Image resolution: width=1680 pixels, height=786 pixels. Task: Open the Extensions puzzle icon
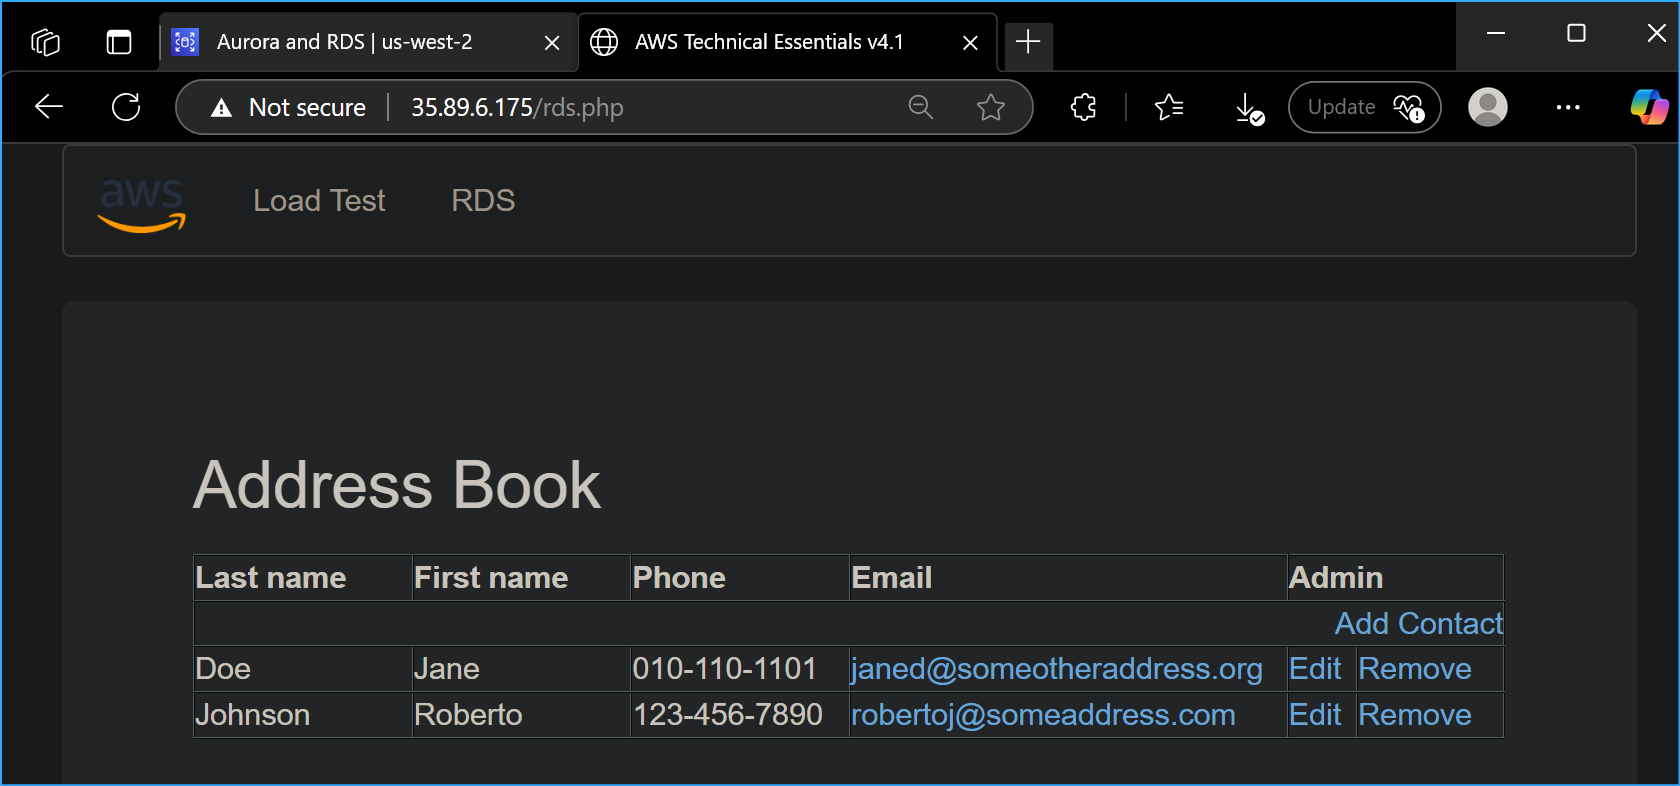click(1083, 107)
